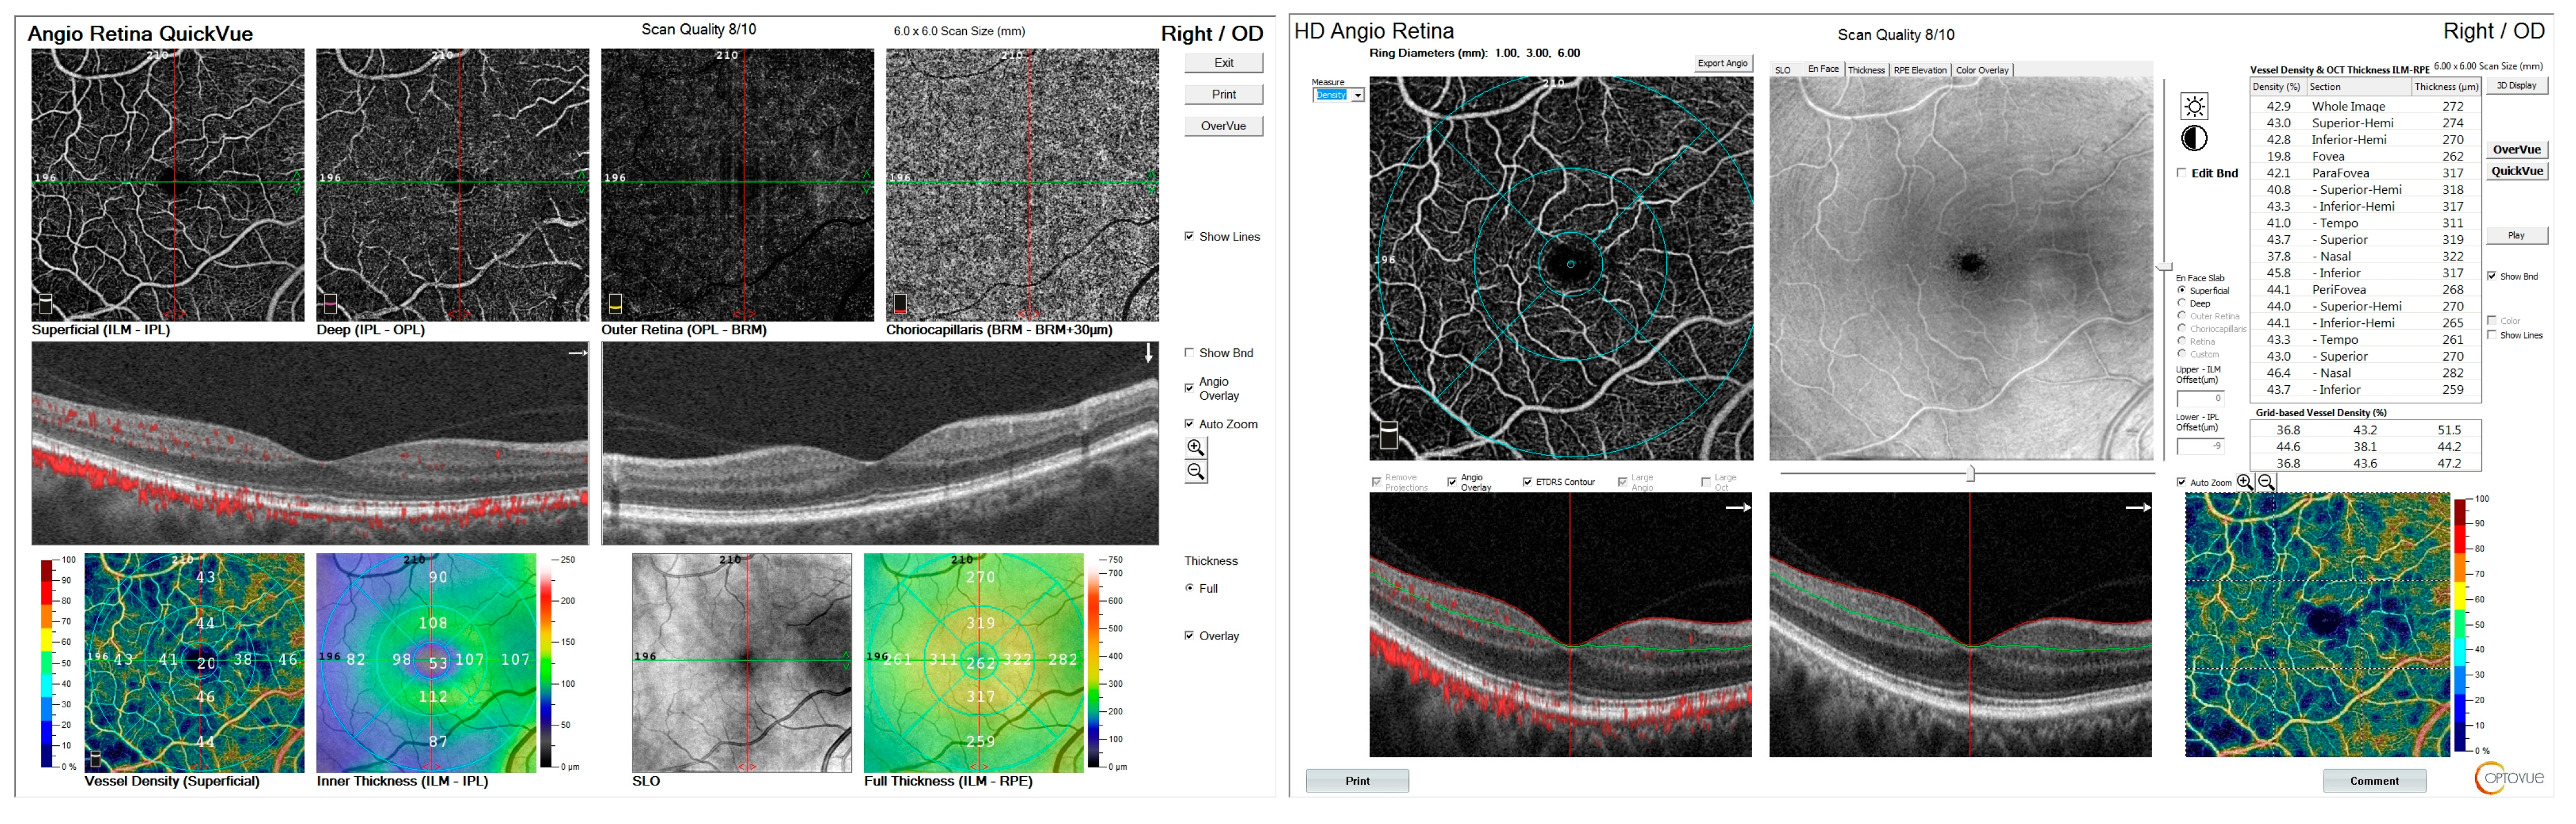Adjust horizontal slider under En Face image
Viewport: 2576px width, 824px height.
[1970, 473]
